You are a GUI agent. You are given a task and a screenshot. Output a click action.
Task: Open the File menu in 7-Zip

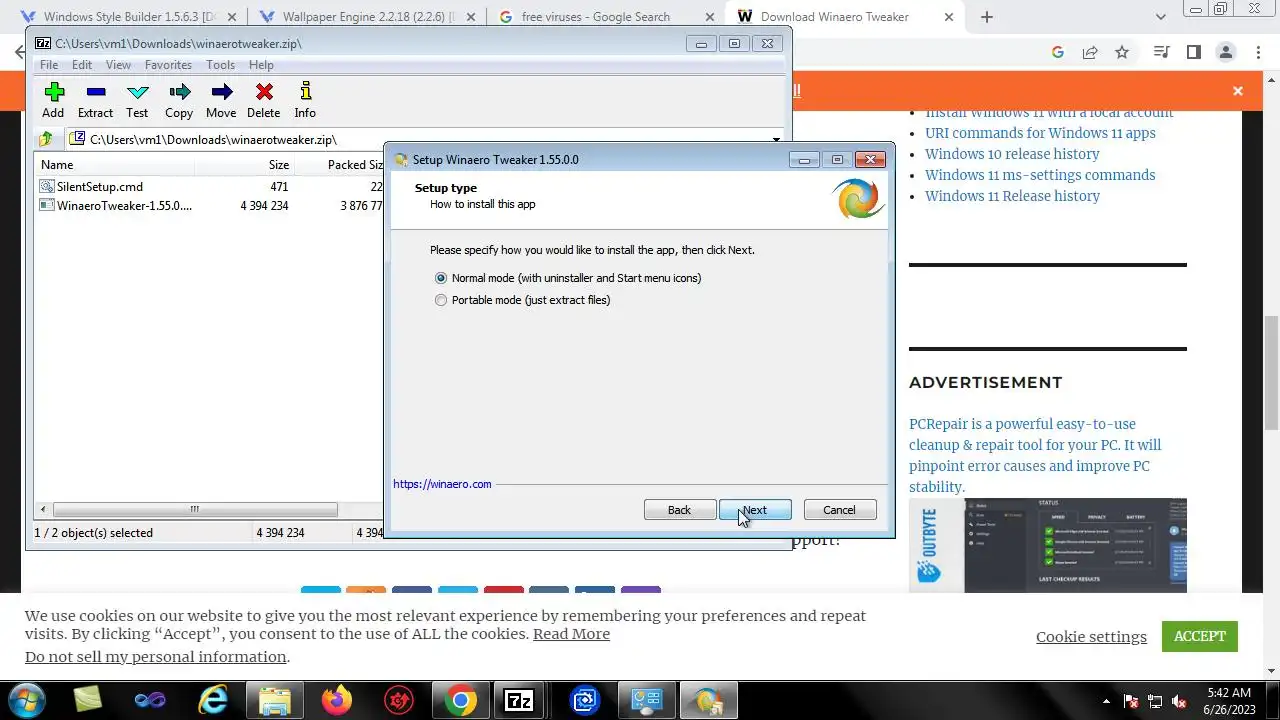tap(48, 65)
